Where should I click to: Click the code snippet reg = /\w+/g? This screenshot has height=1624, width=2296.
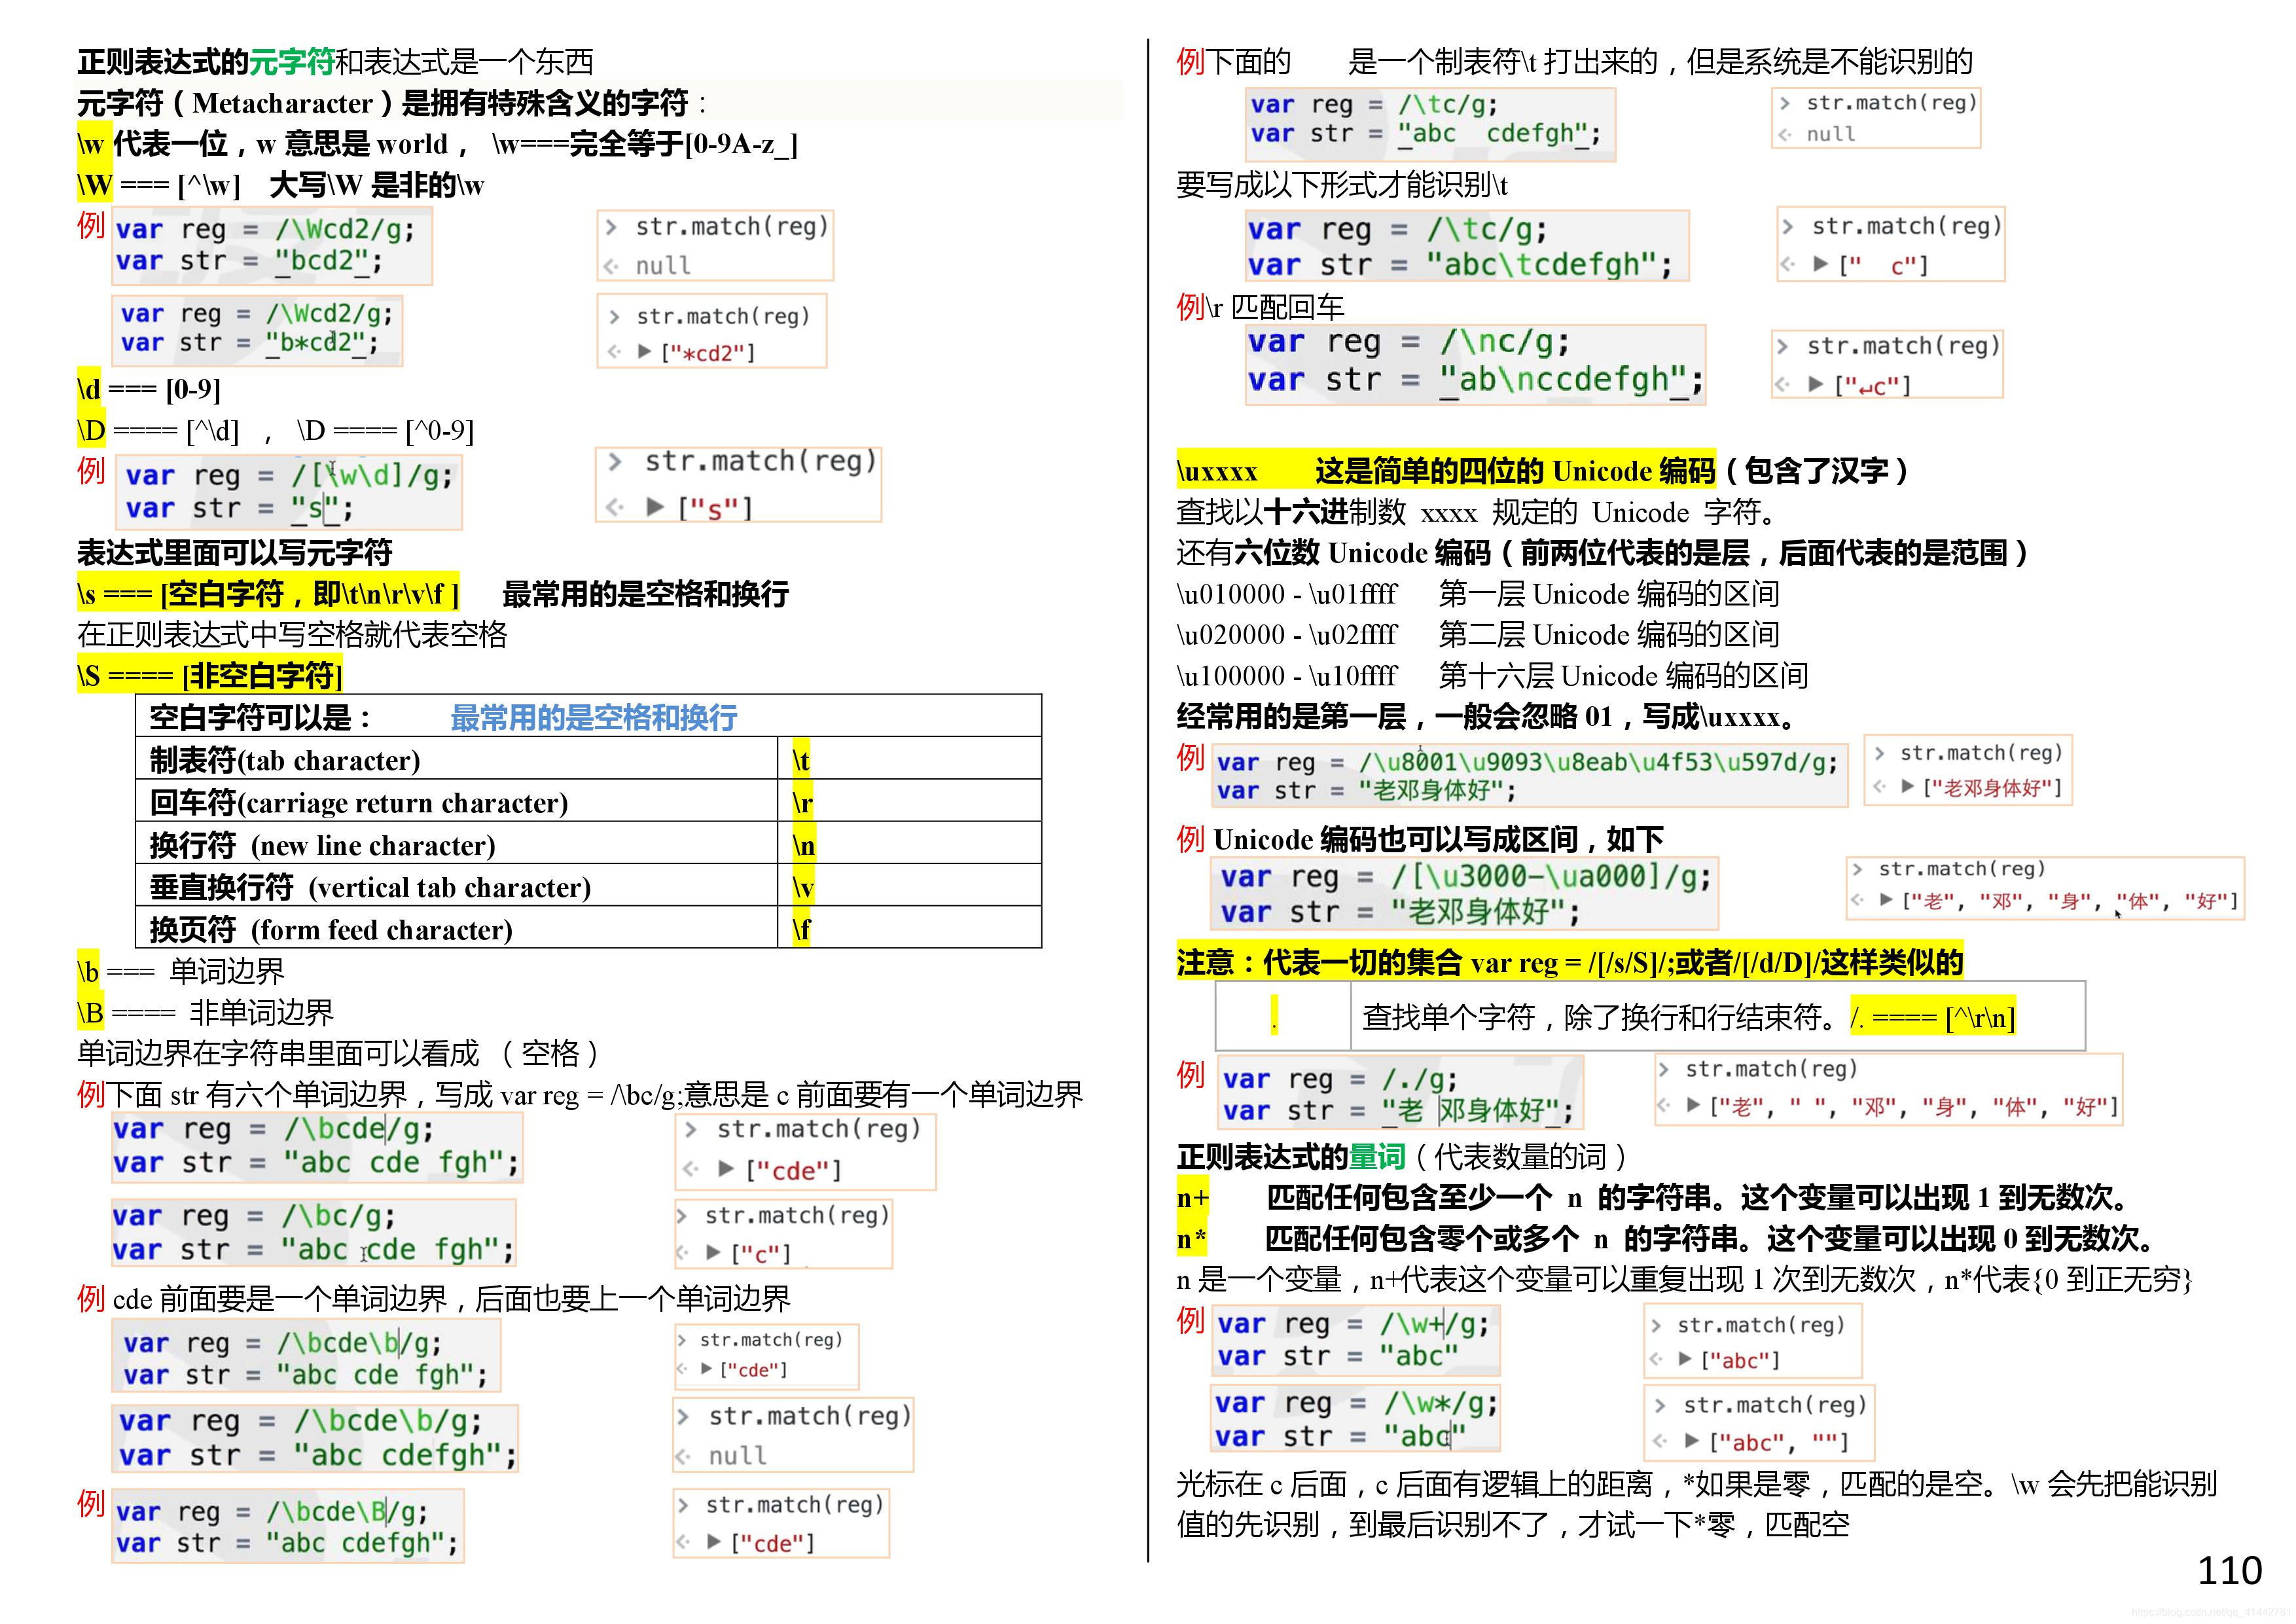pos(1356,1340)
